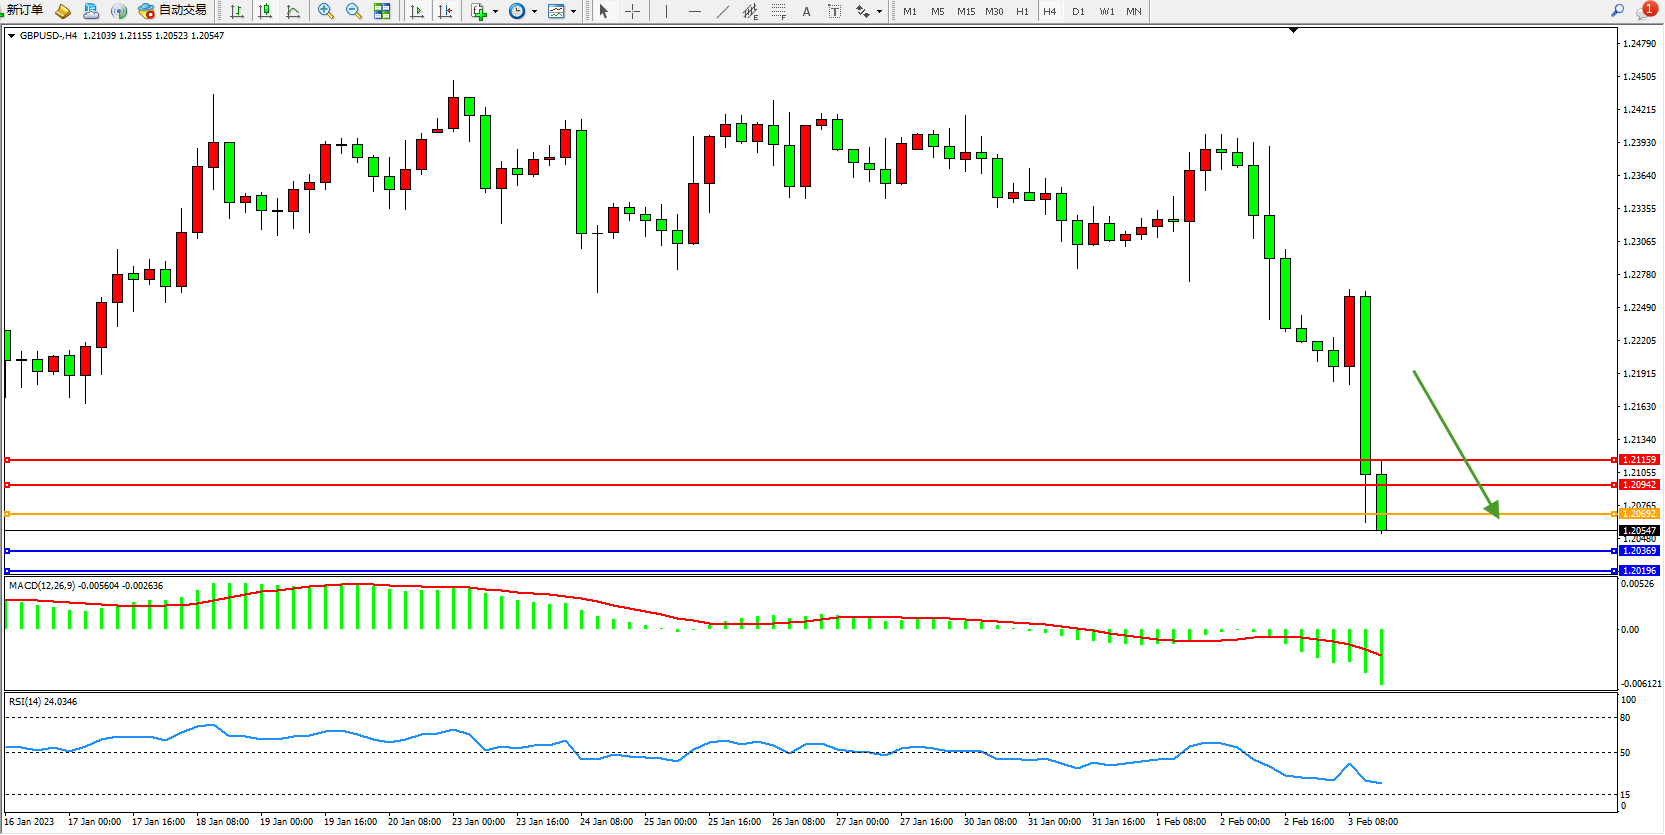Switch to the M15 timeframe
This screenshot has width=1665, height=835.
[965, 11]
